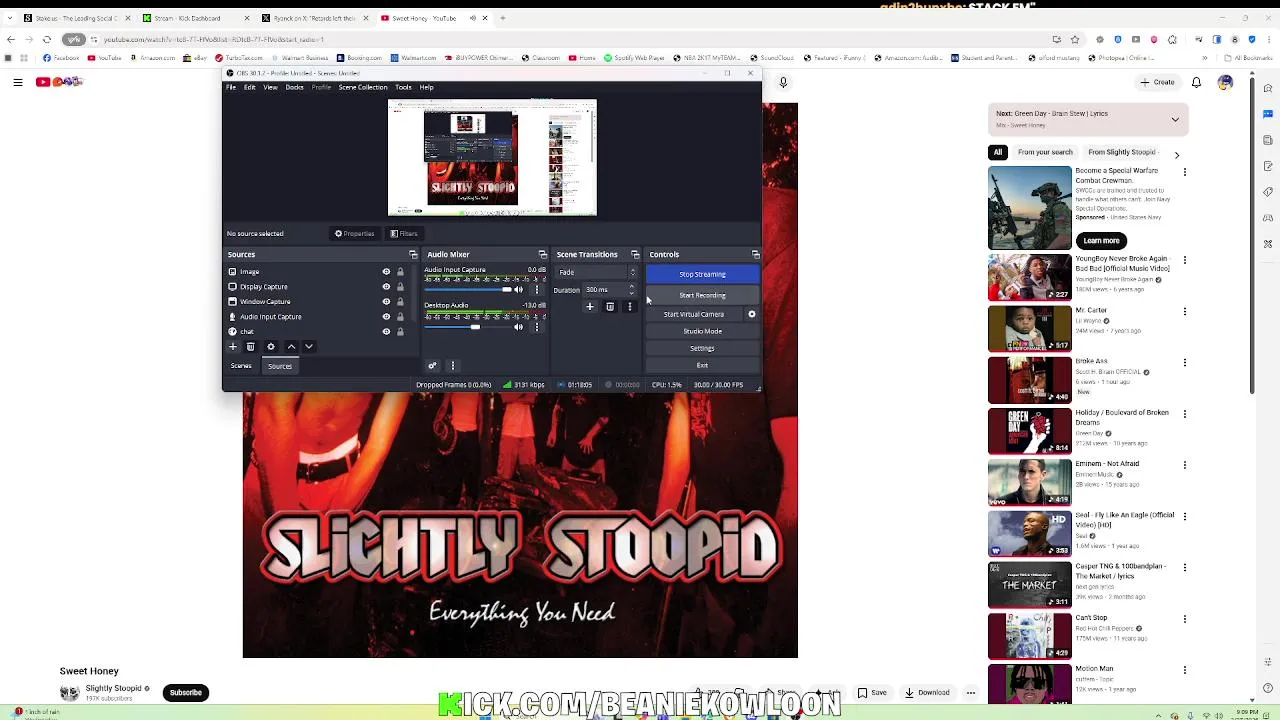Open YouTube hamburger guide menu

click(17, 82)
